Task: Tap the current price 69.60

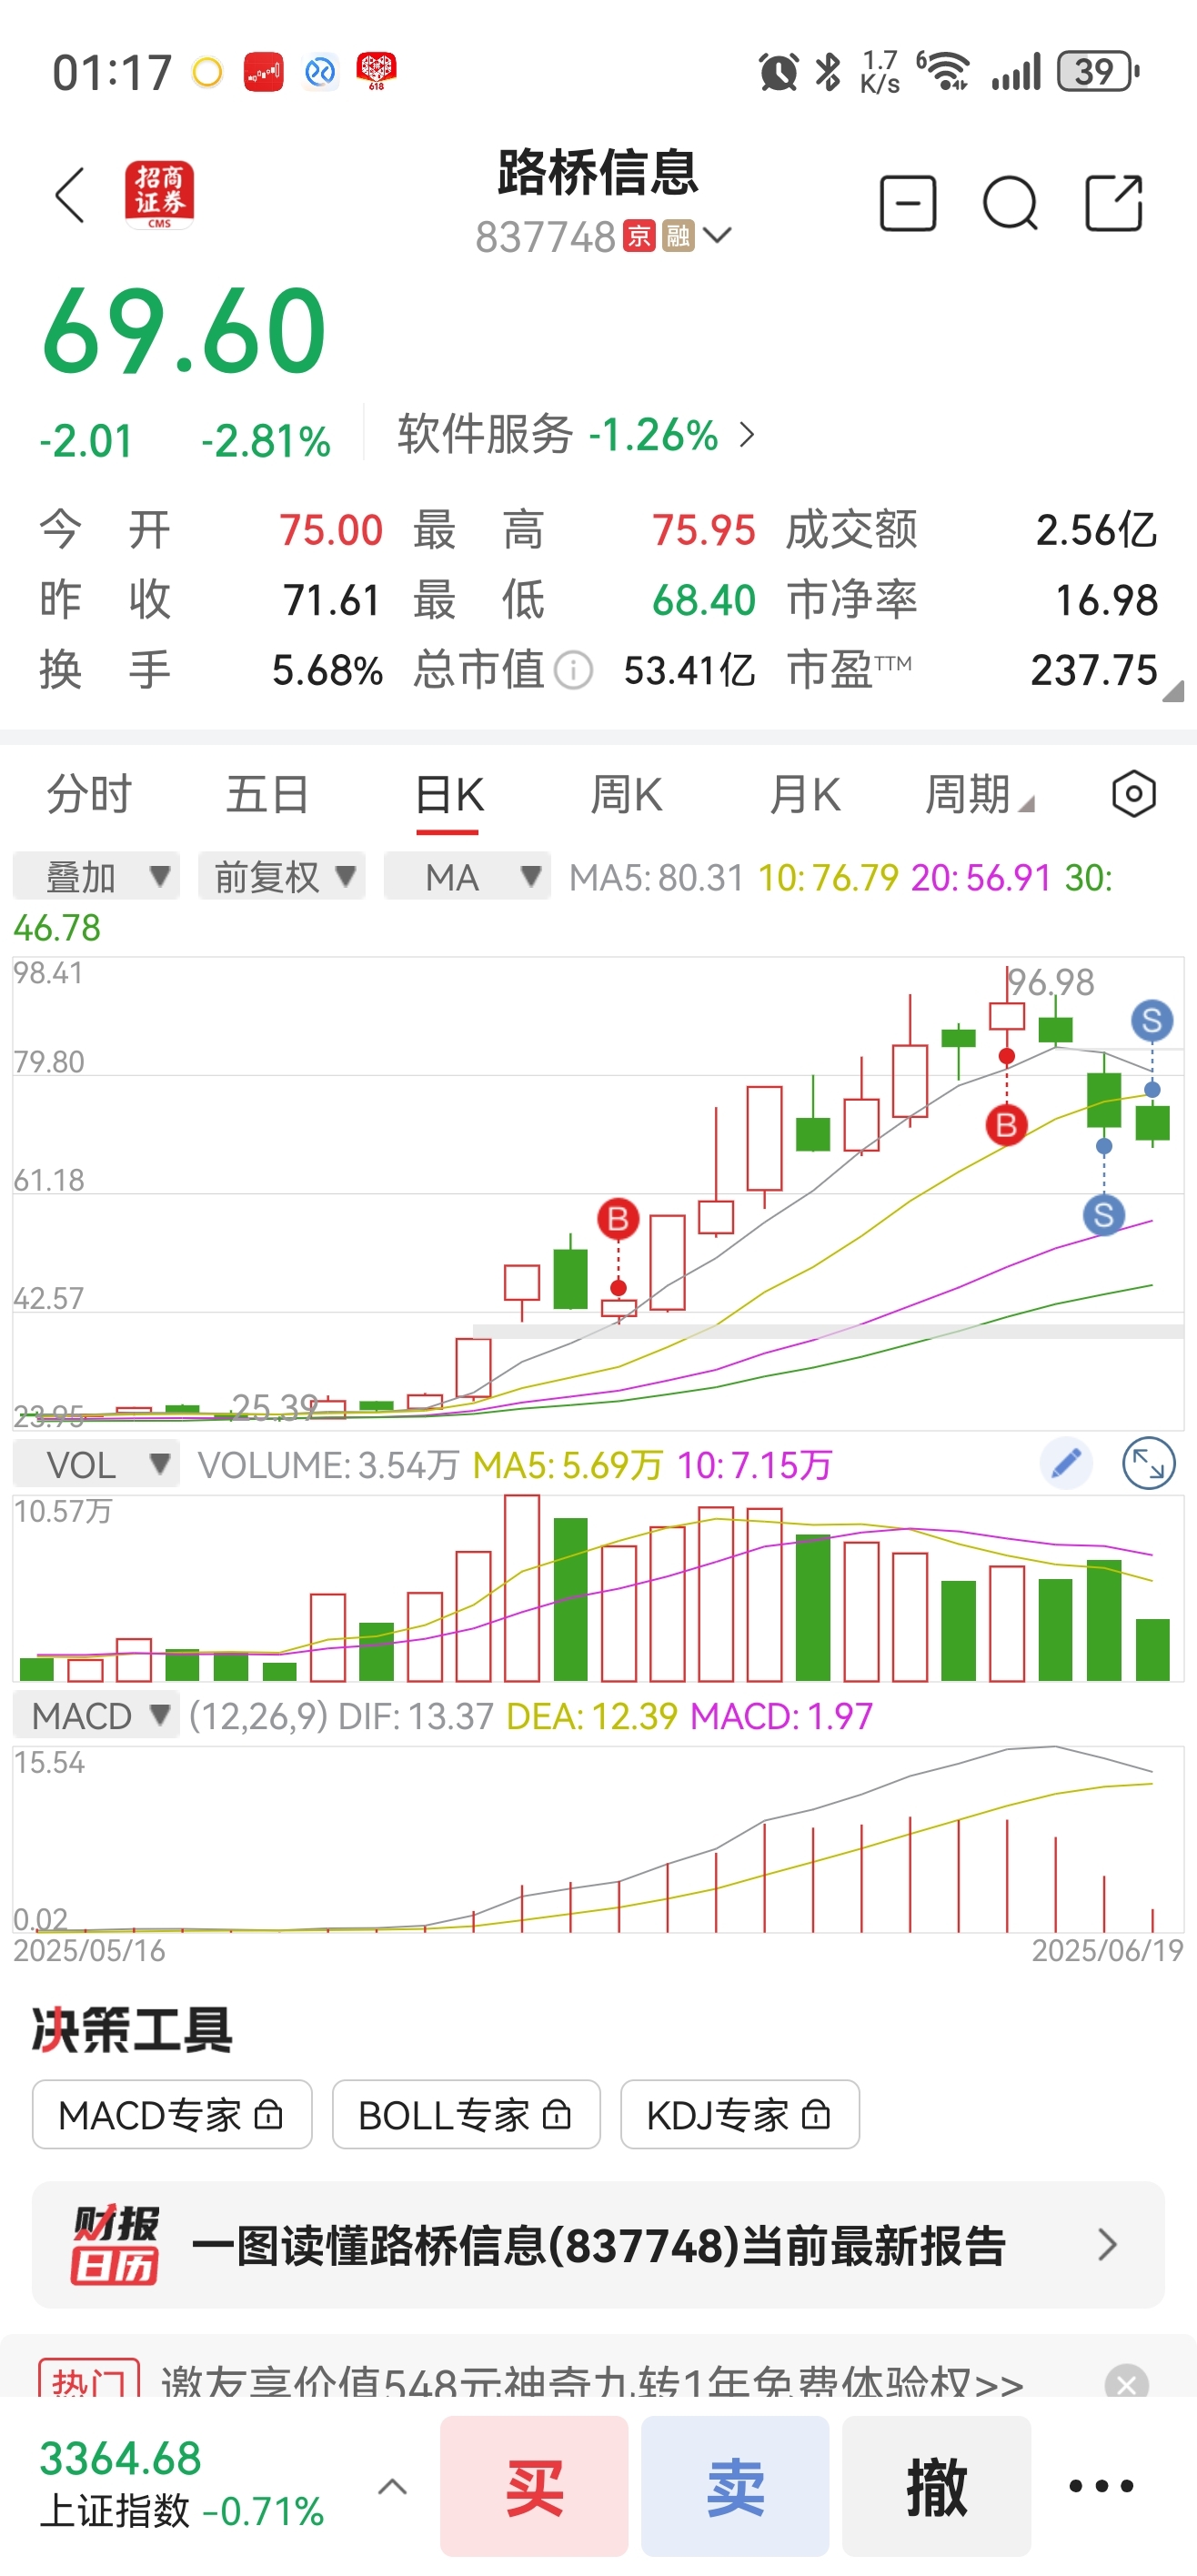Action: tap(184, 331)
